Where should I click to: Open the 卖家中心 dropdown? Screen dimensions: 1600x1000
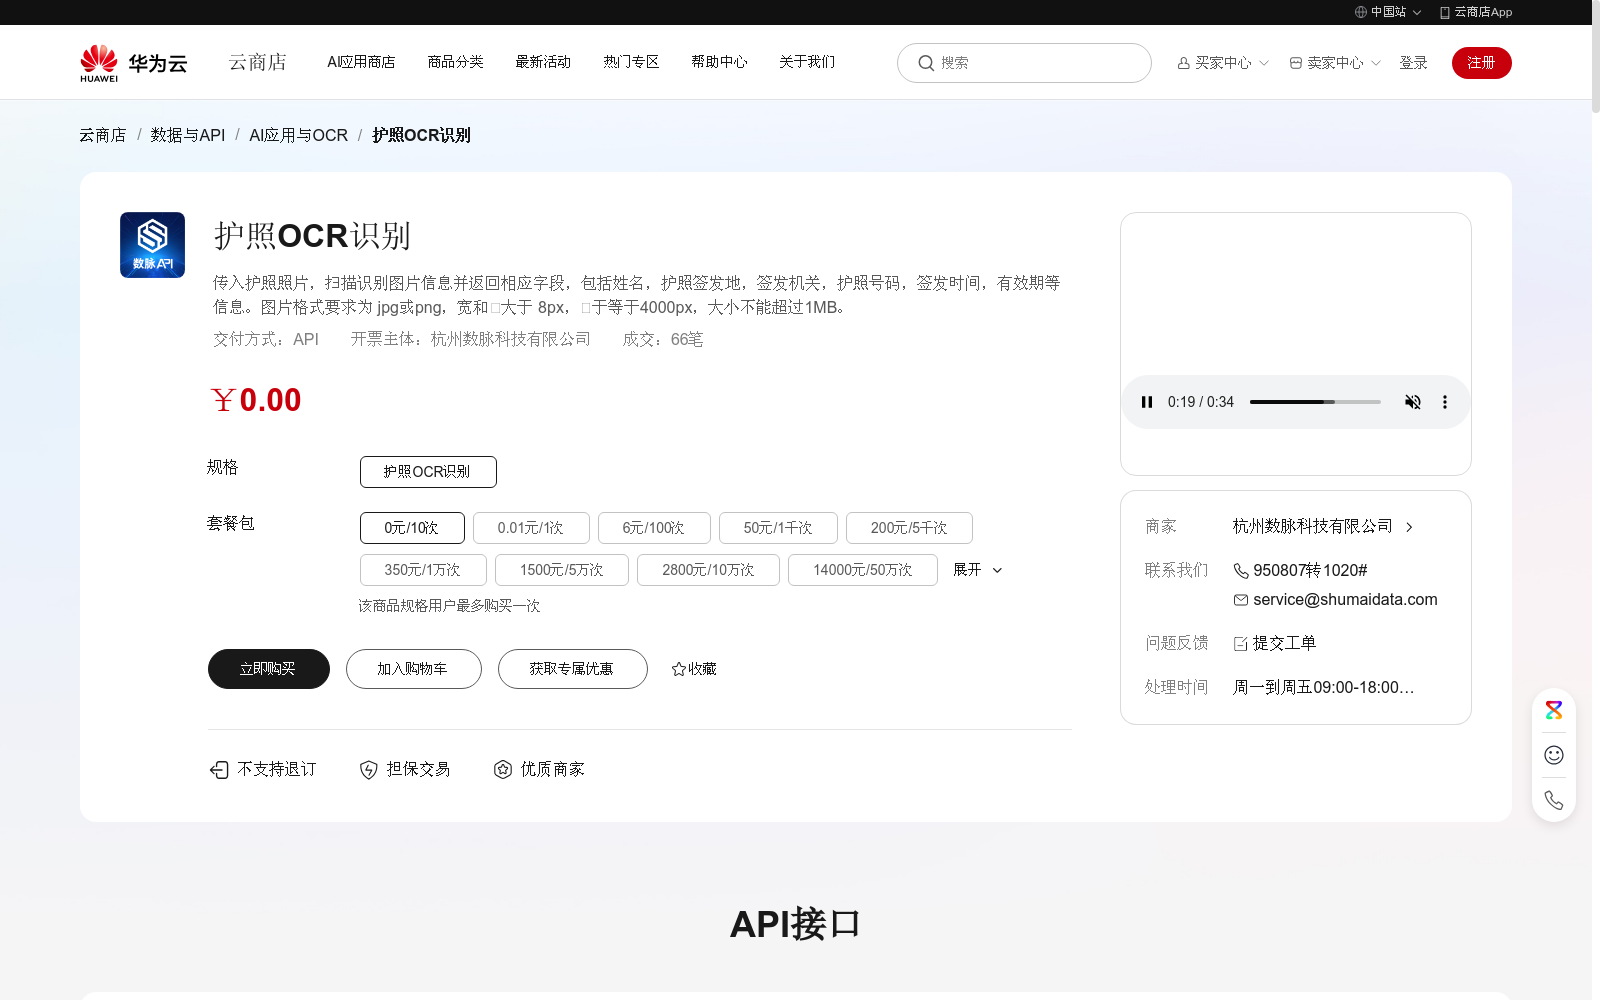click(1335, 63)
